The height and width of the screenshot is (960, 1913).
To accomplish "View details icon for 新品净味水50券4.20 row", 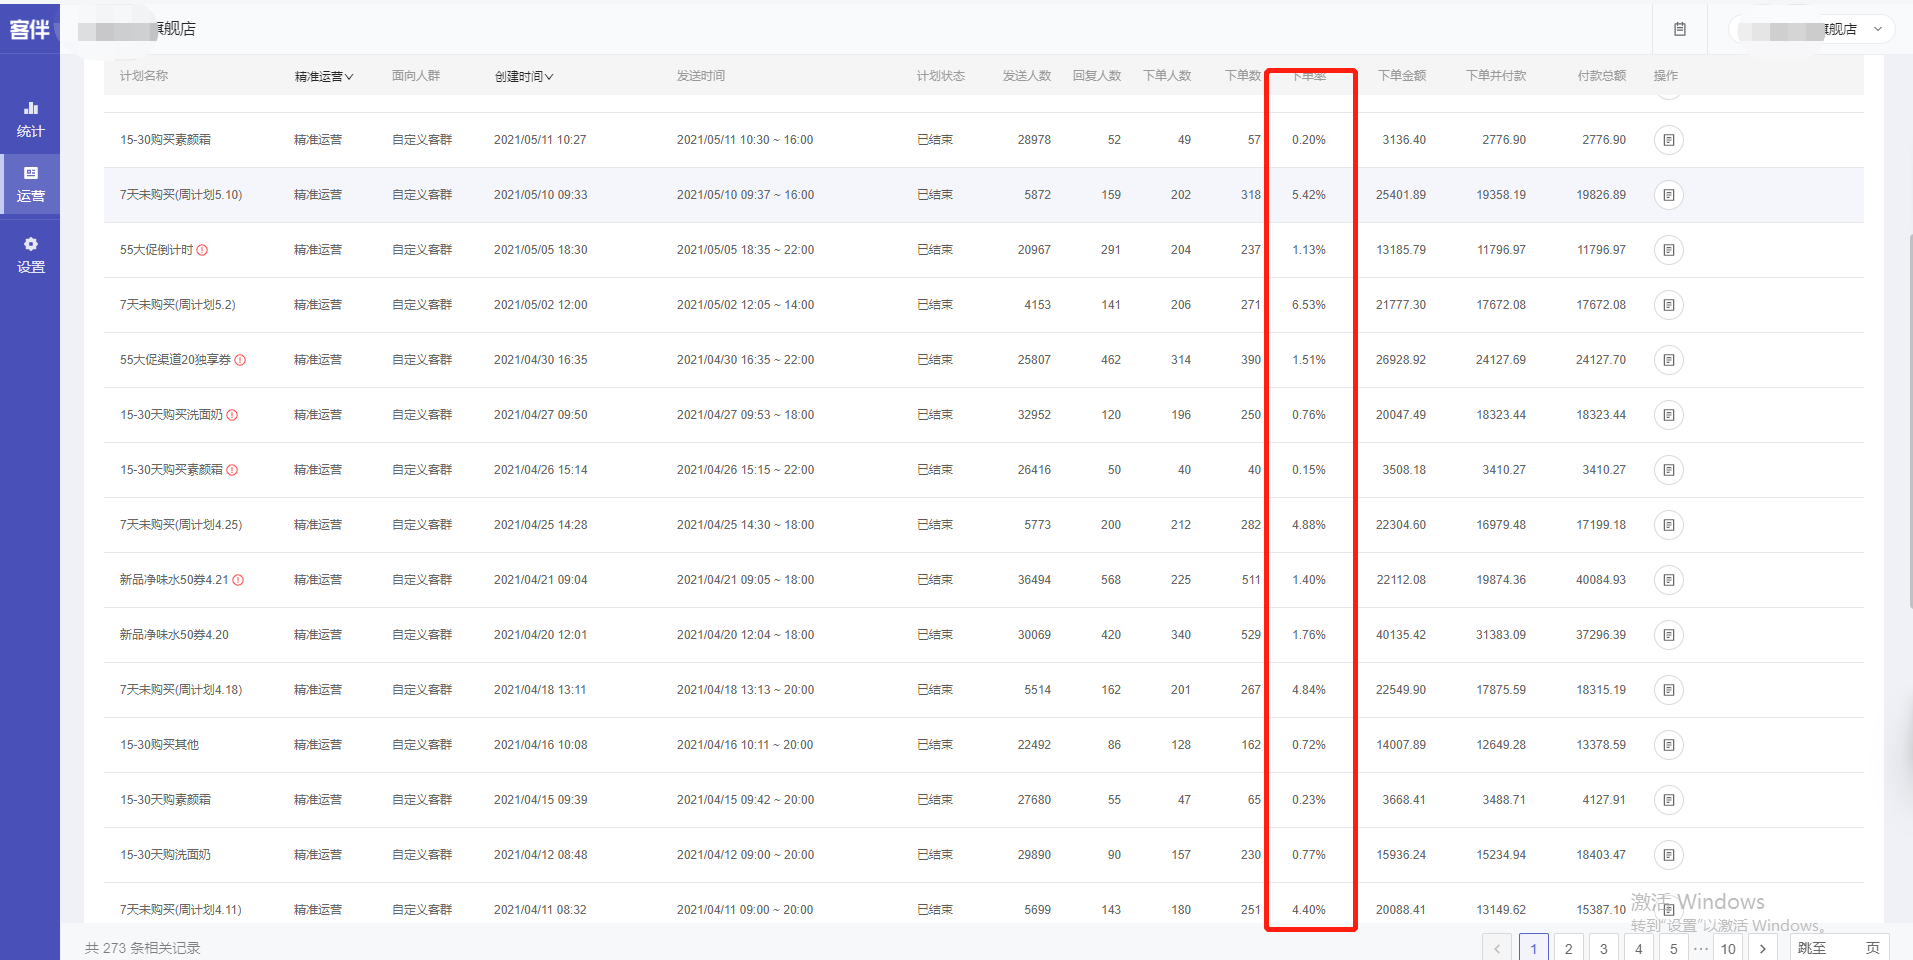I will tap(1668, 635).
